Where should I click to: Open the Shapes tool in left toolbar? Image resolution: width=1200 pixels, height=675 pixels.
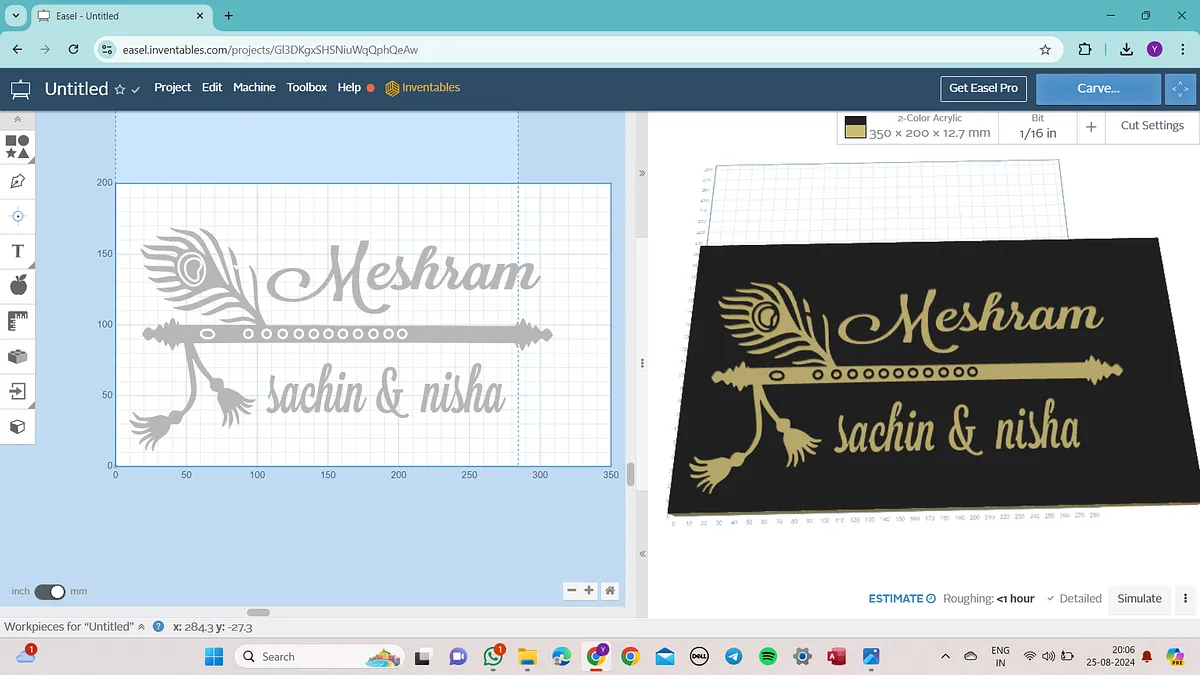(17, 147)
